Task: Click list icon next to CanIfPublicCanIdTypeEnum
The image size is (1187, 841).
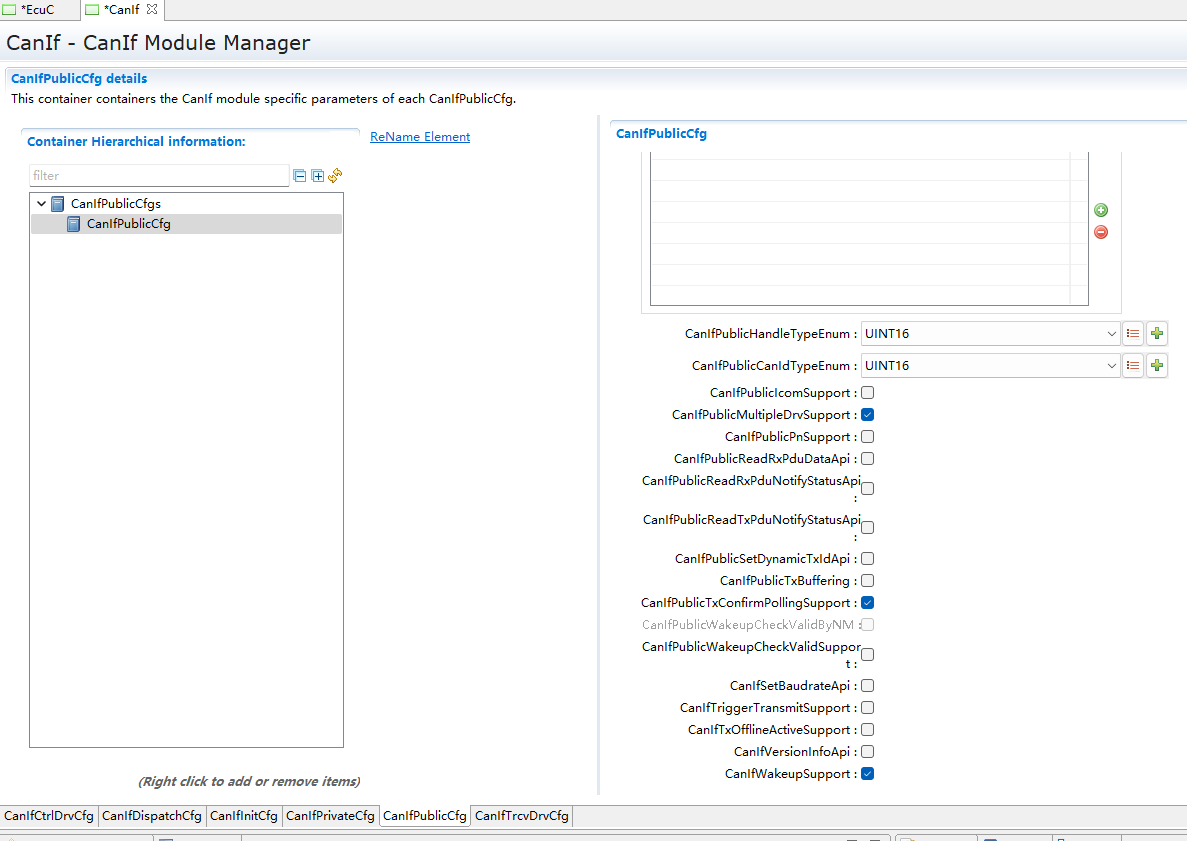Action: click(1133, 366)
